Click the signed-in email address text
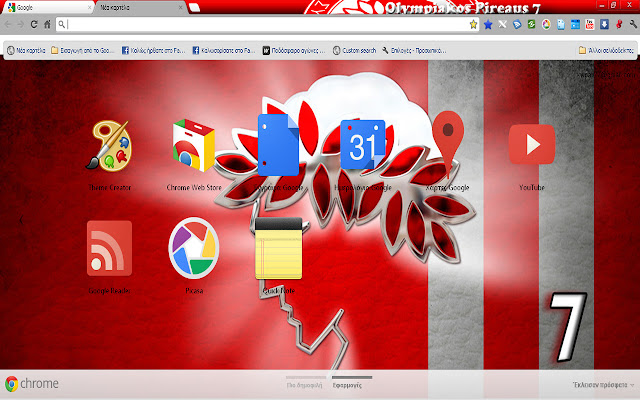Screen dimensions: 640x400 (607, 75)
